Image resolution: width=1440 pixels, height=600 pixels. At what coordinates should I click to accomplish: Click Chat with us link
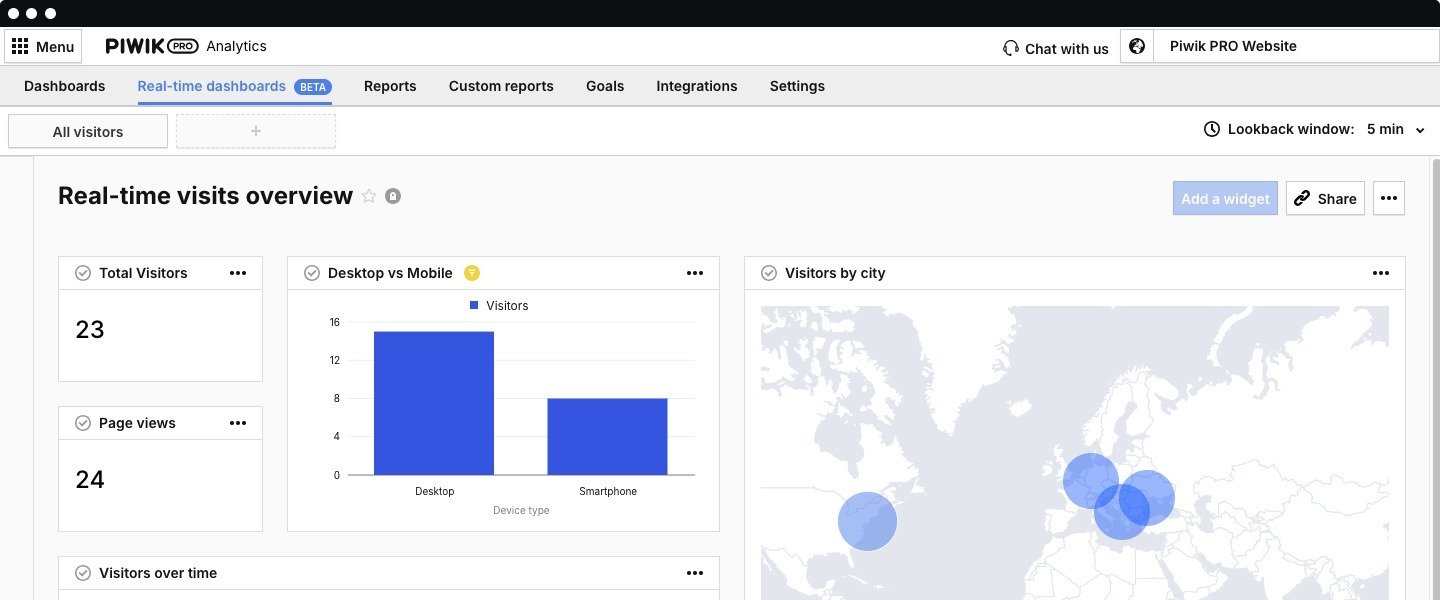(1056, 48)
